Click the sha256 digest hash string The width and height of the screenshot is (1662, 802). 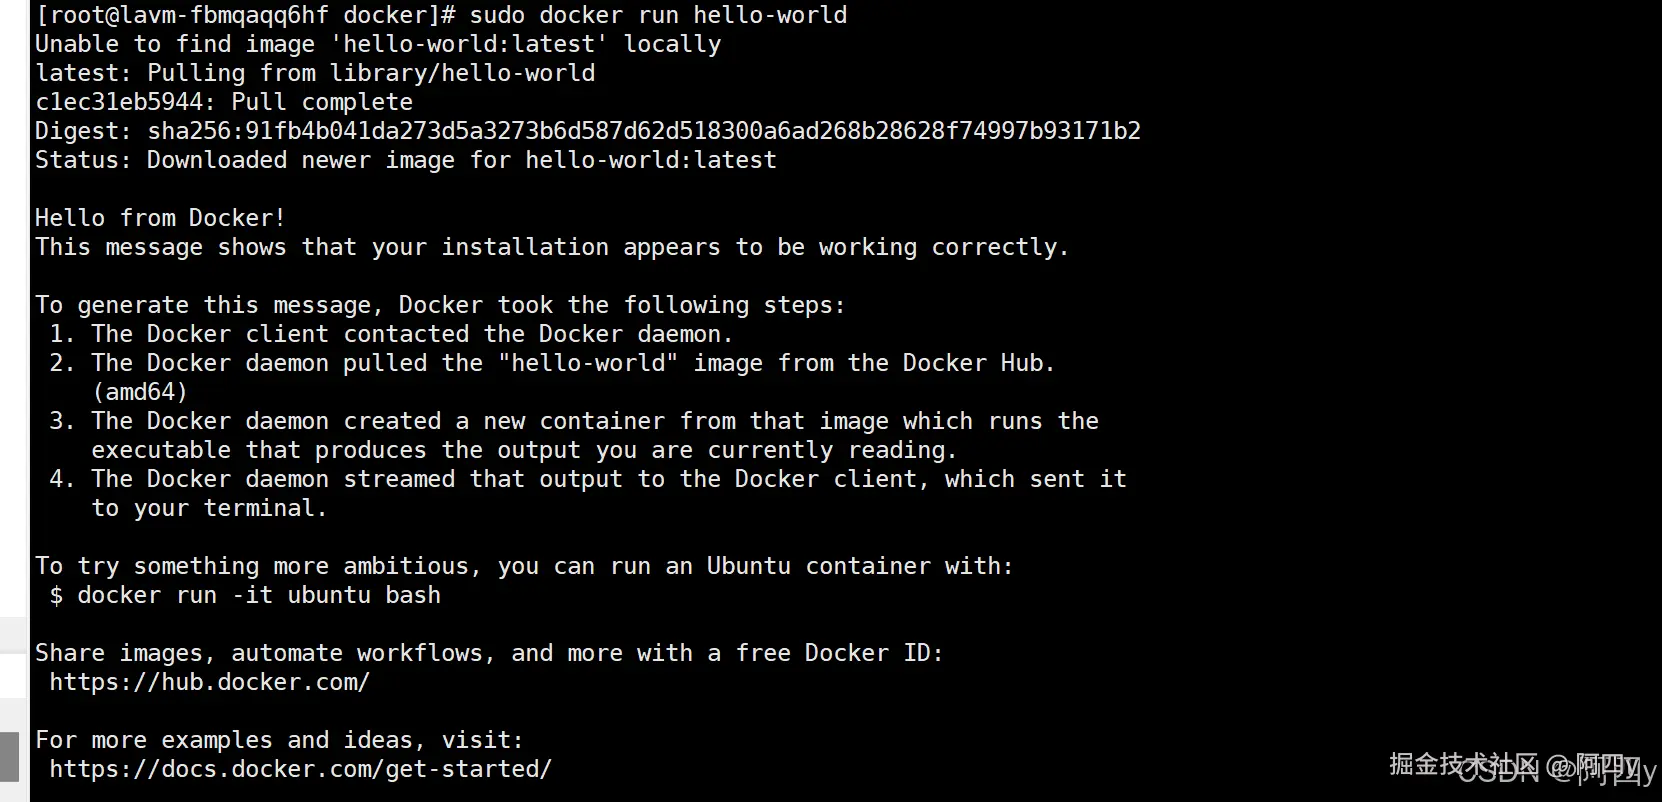[644, 132]
